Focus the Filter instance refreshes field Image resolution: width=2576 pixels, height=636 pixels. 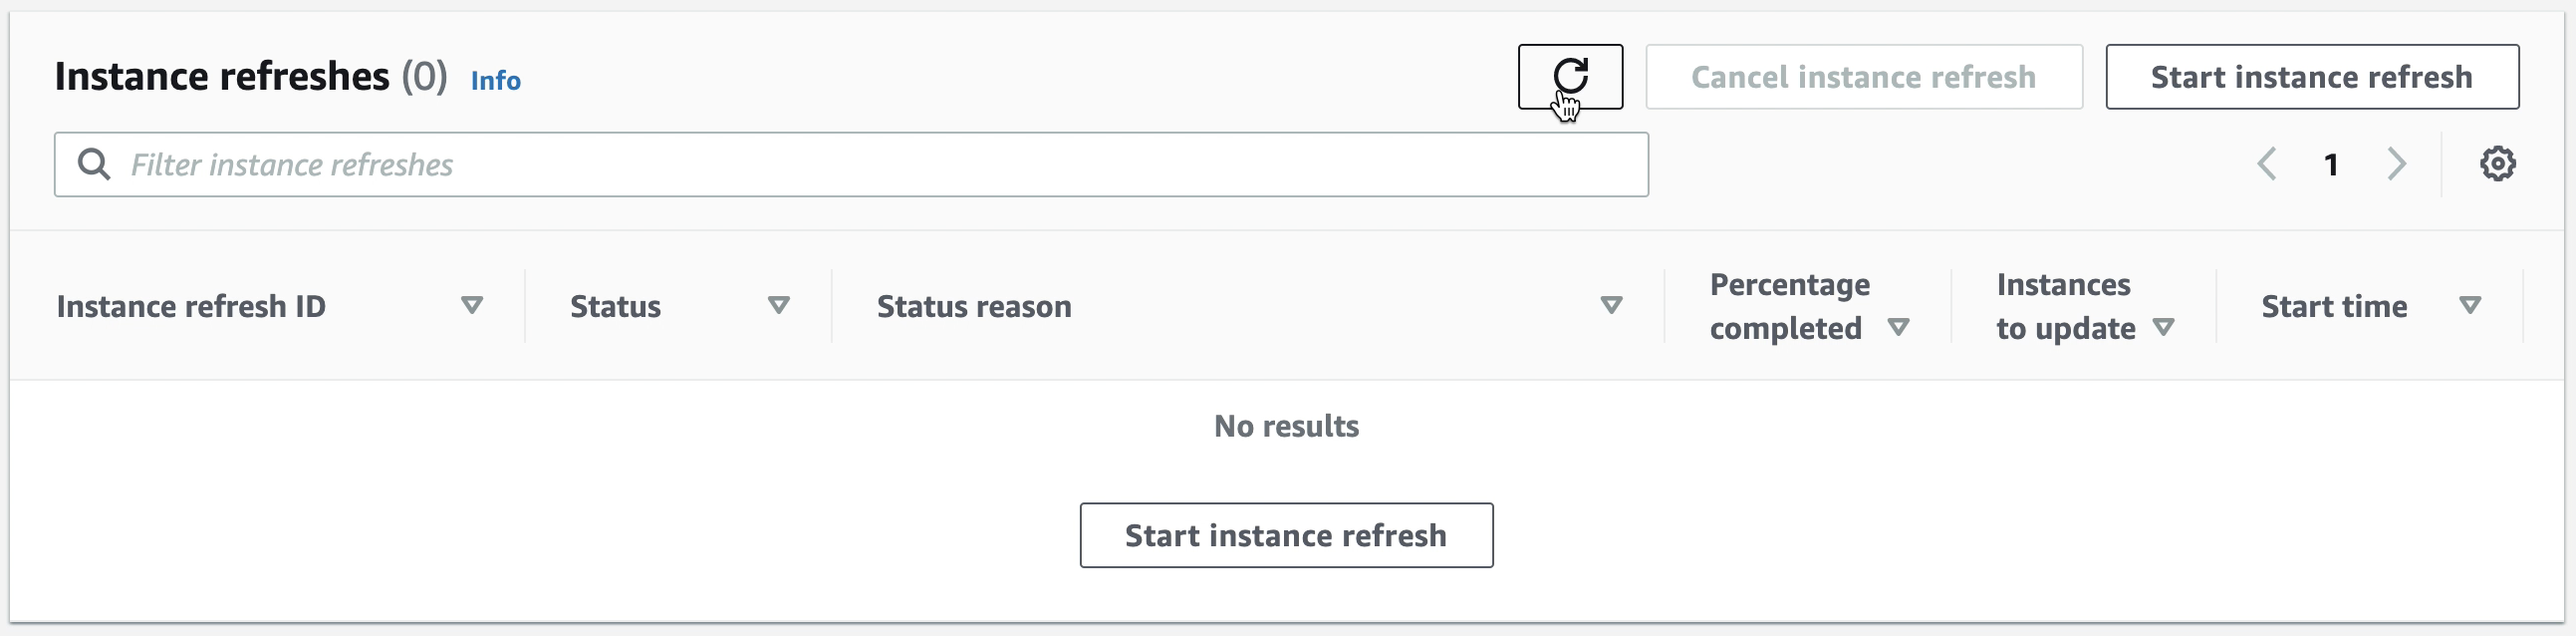851,165
